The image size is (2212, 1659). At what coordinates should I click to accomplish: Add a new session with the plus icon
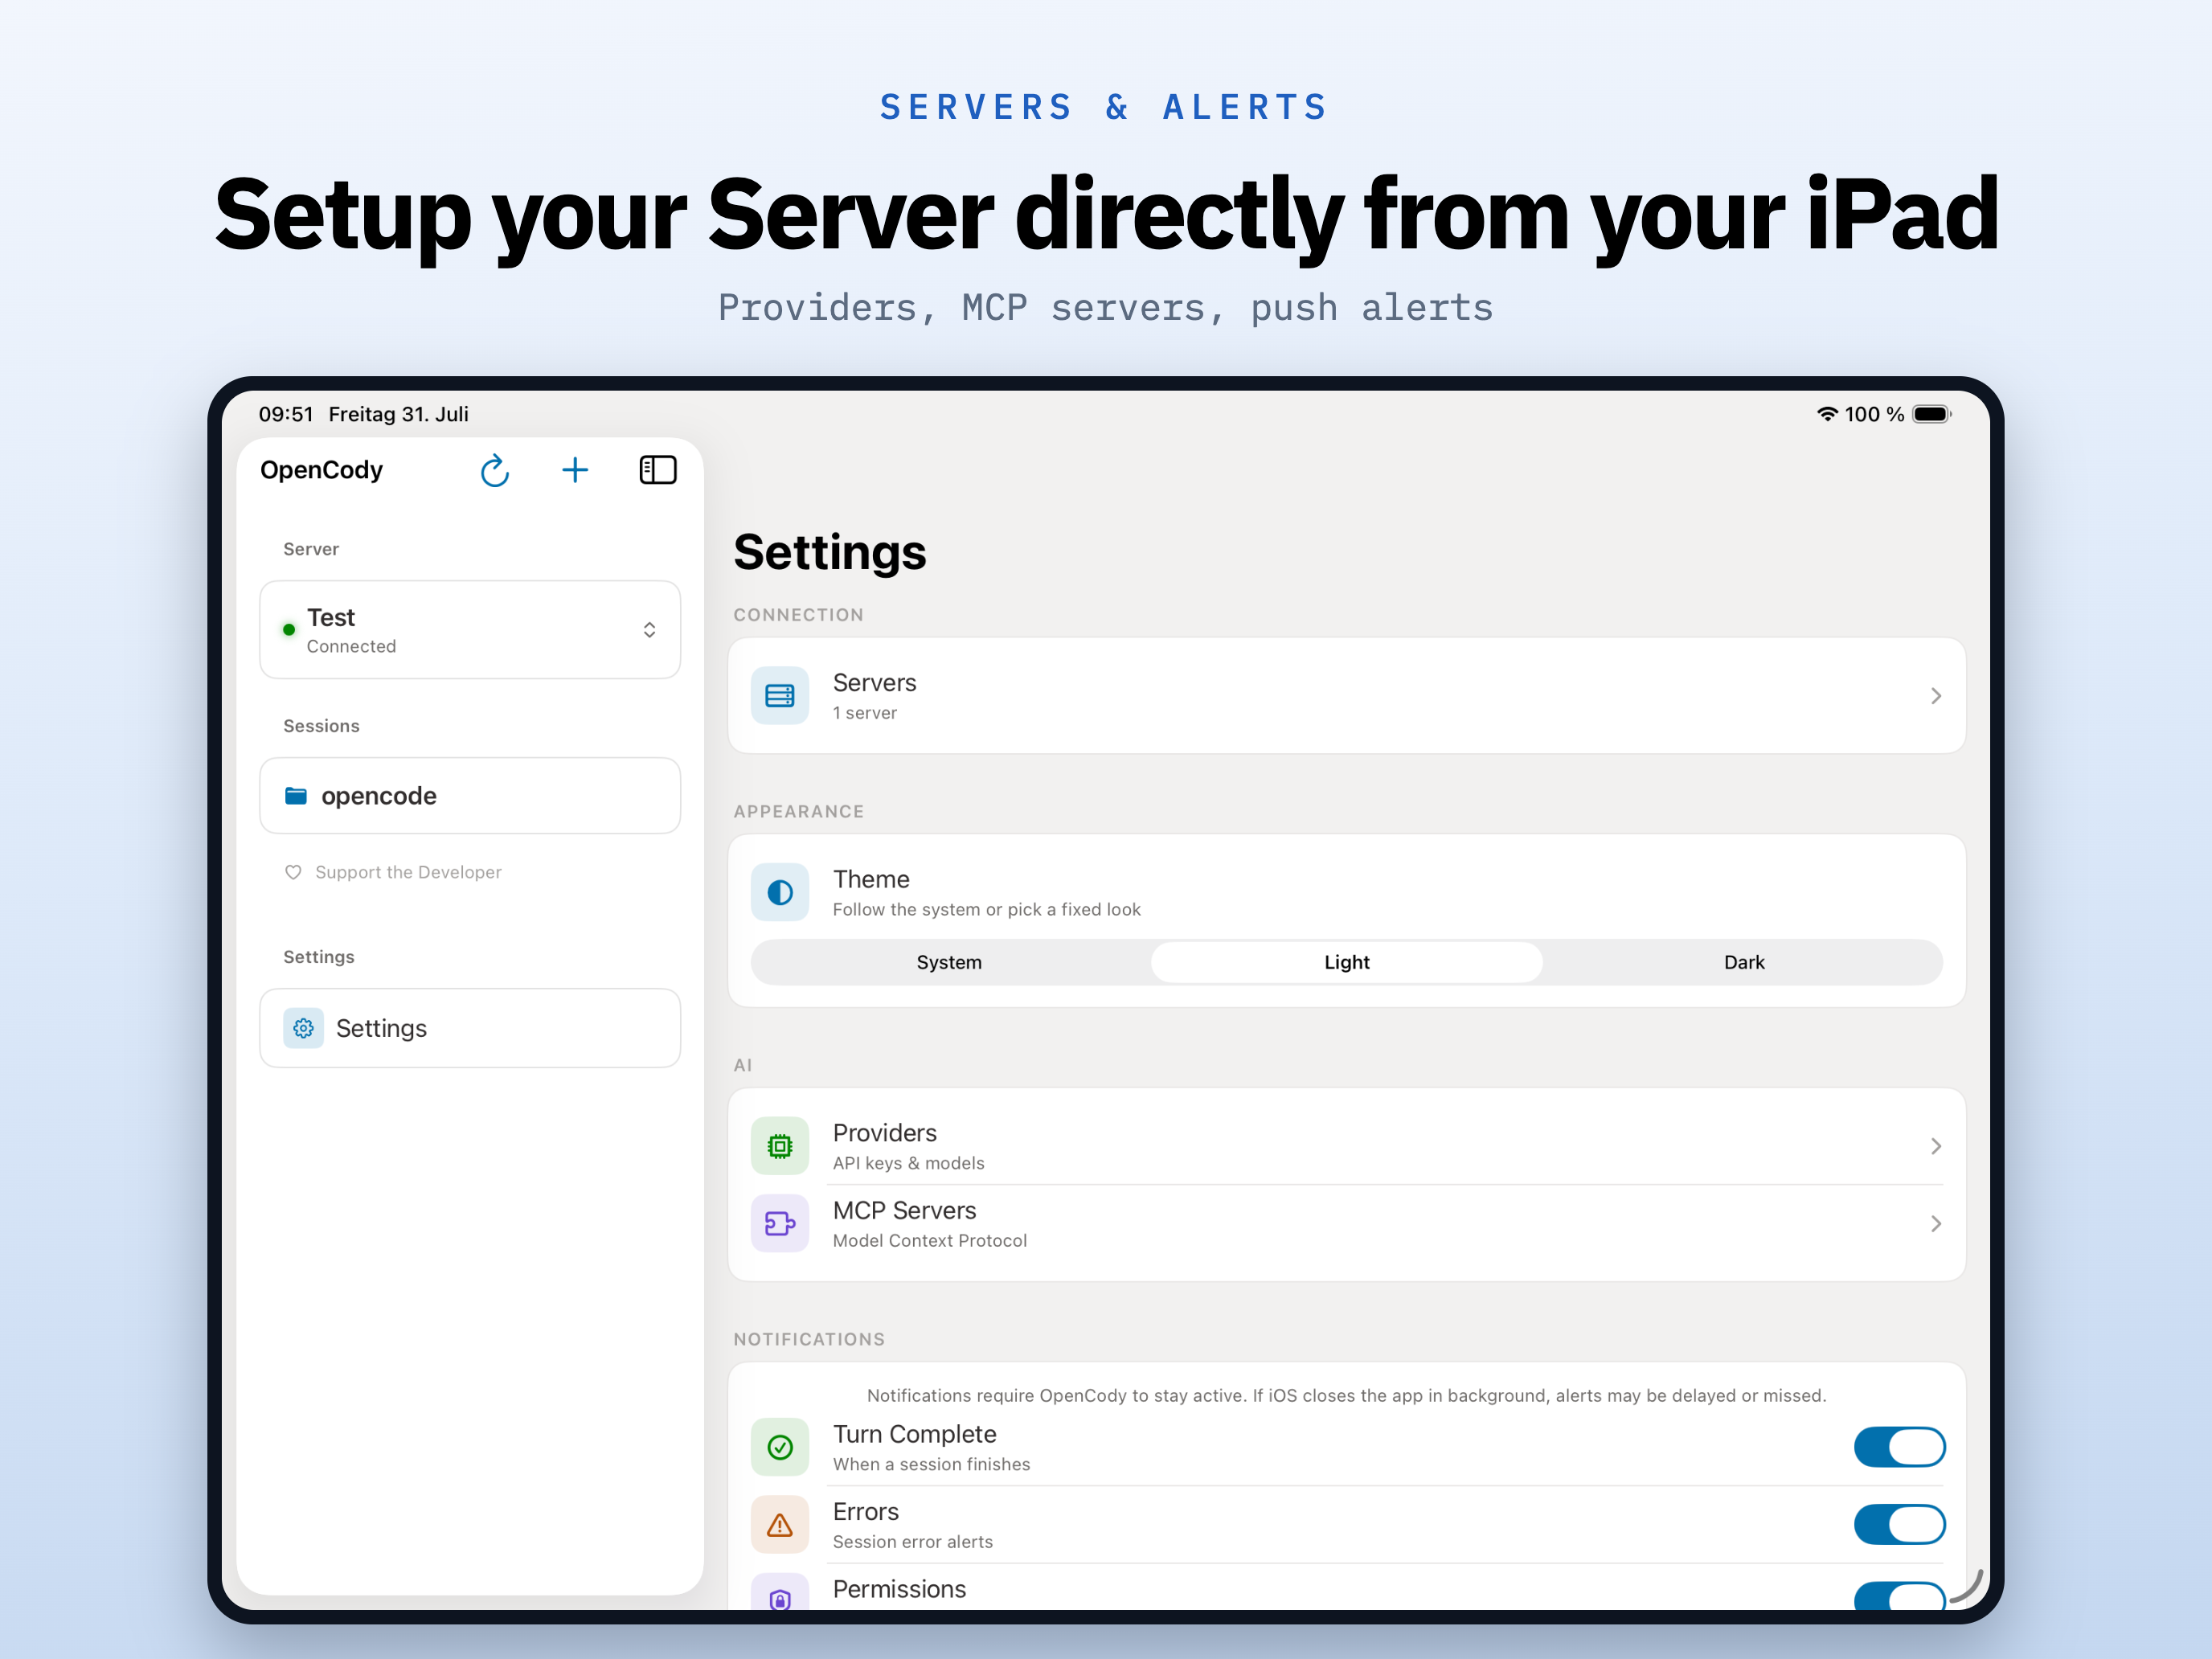pyautogui.click(x=575, y=470)
